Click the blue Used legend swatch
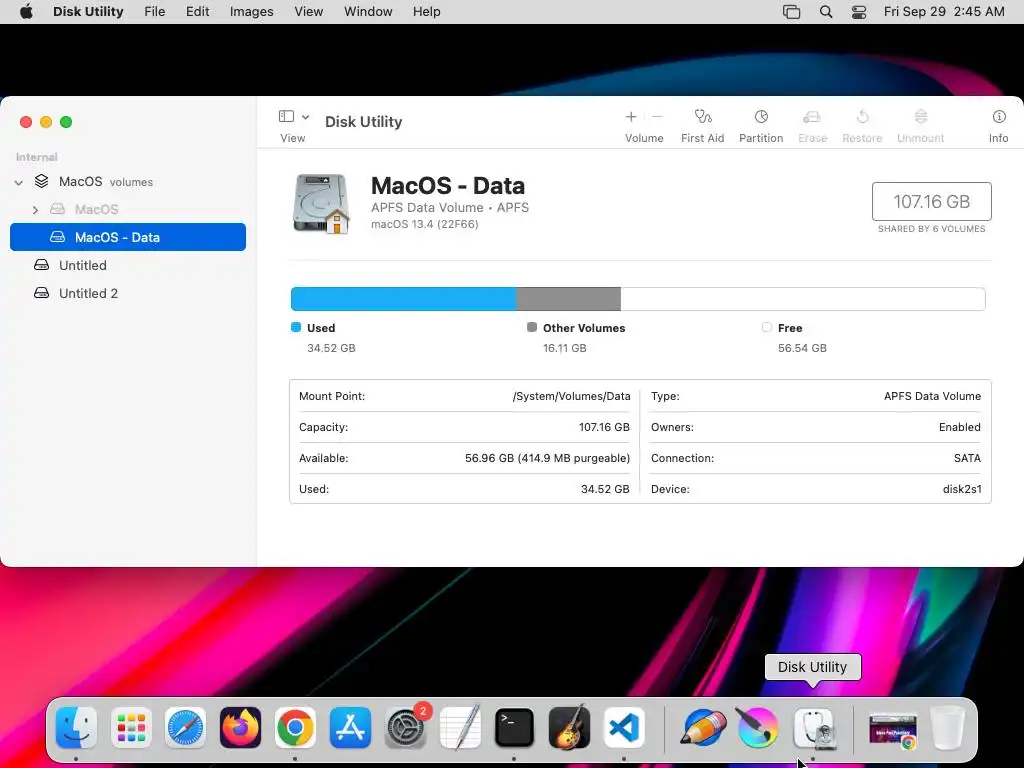 click(x=296, y=327)
